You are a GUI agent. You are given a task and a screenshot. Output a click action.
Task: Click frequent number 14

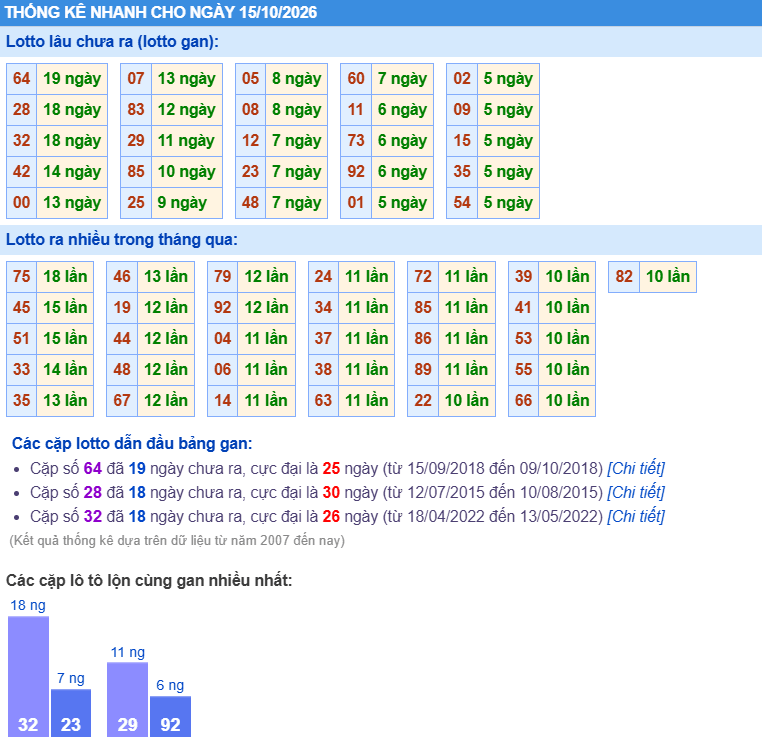(223, 401)
